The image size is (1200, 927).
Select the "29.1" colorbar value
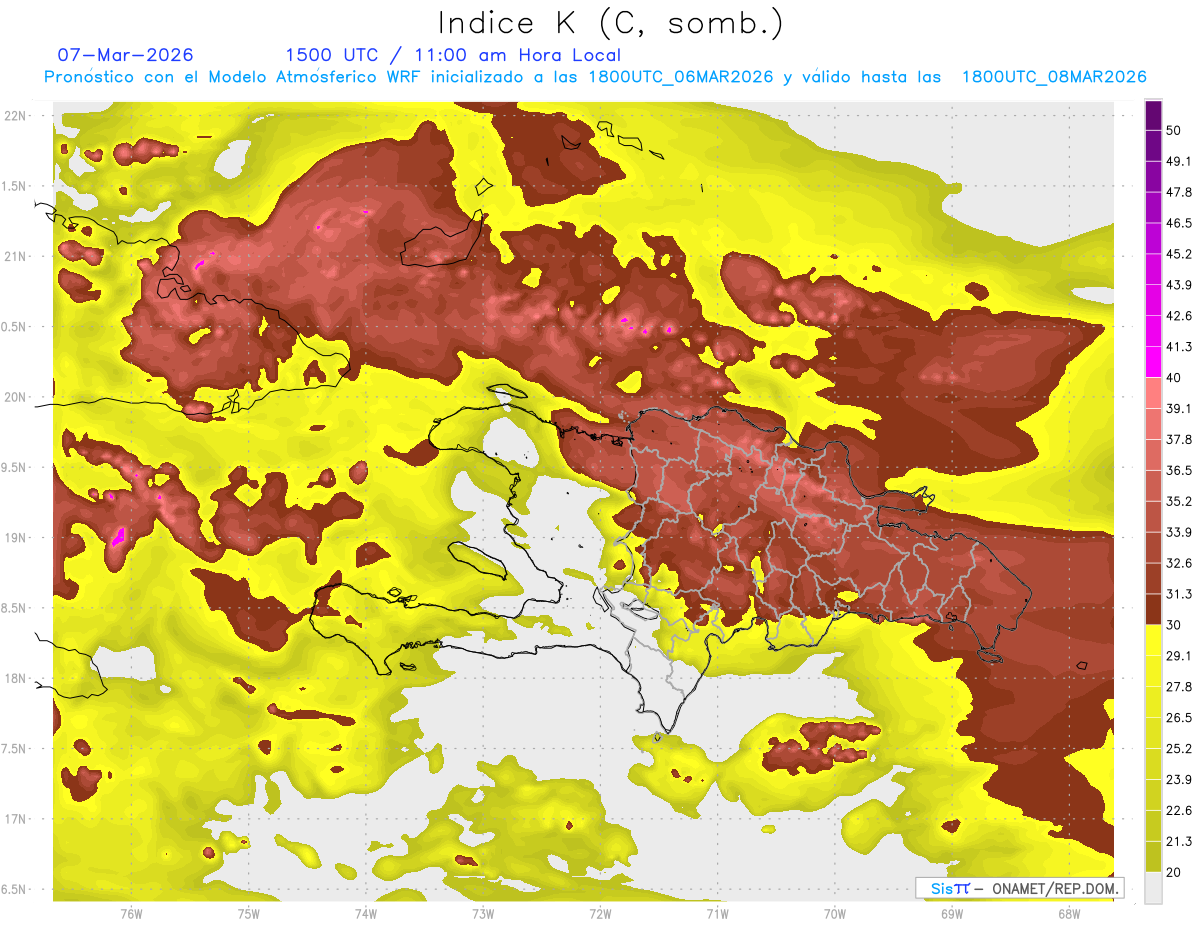pos(1178,656)
